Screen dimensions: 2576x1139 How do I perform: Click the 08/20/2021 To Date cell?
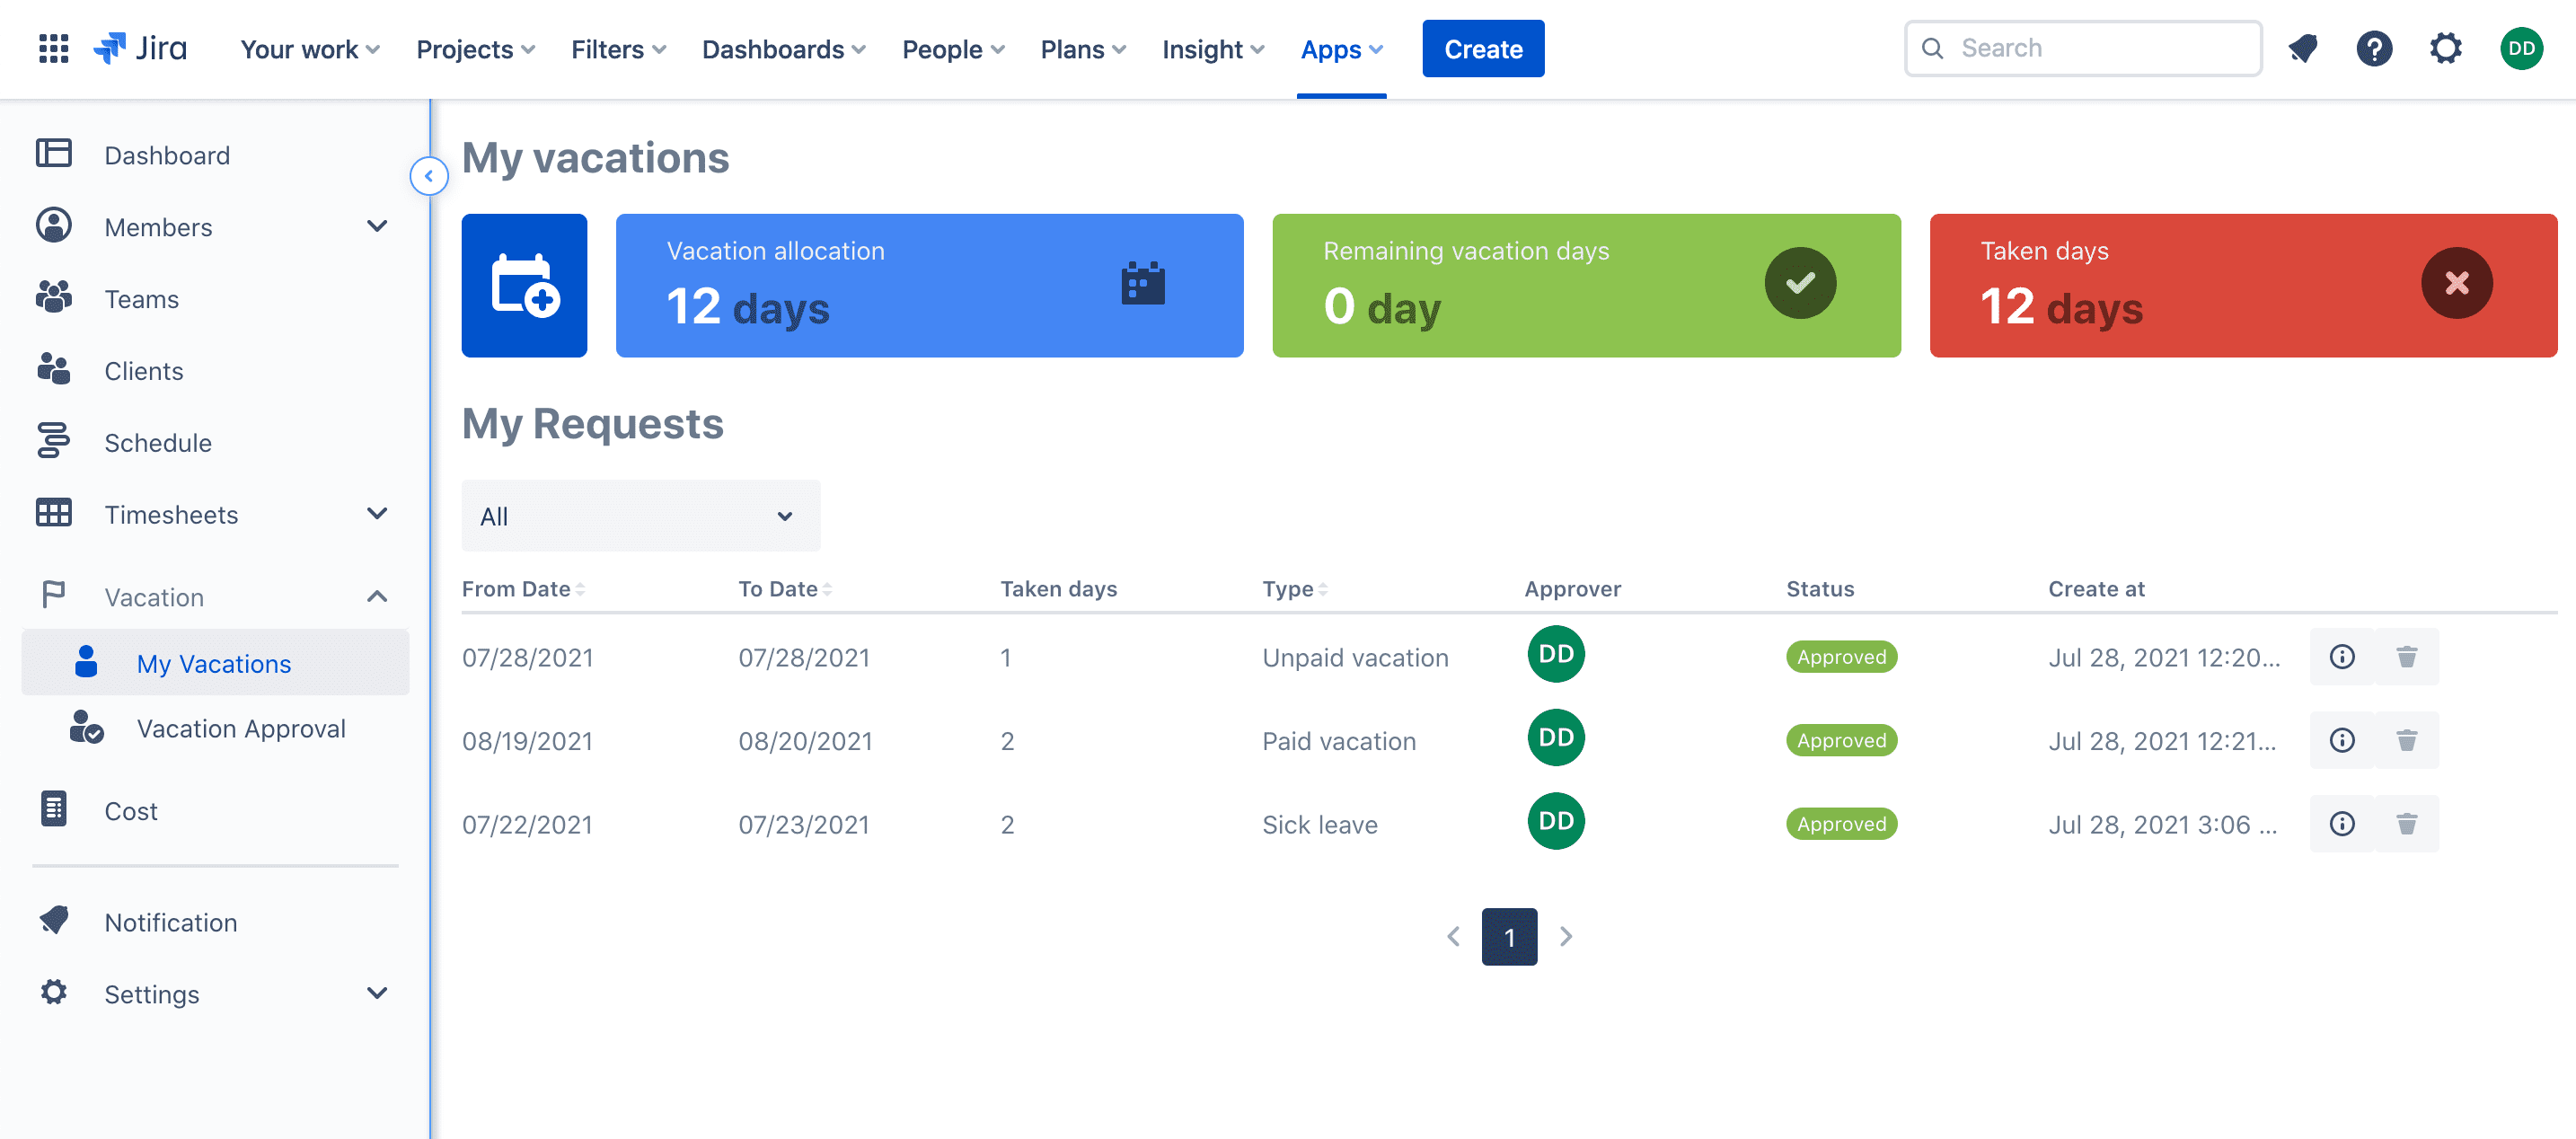(x=805, y=741)
